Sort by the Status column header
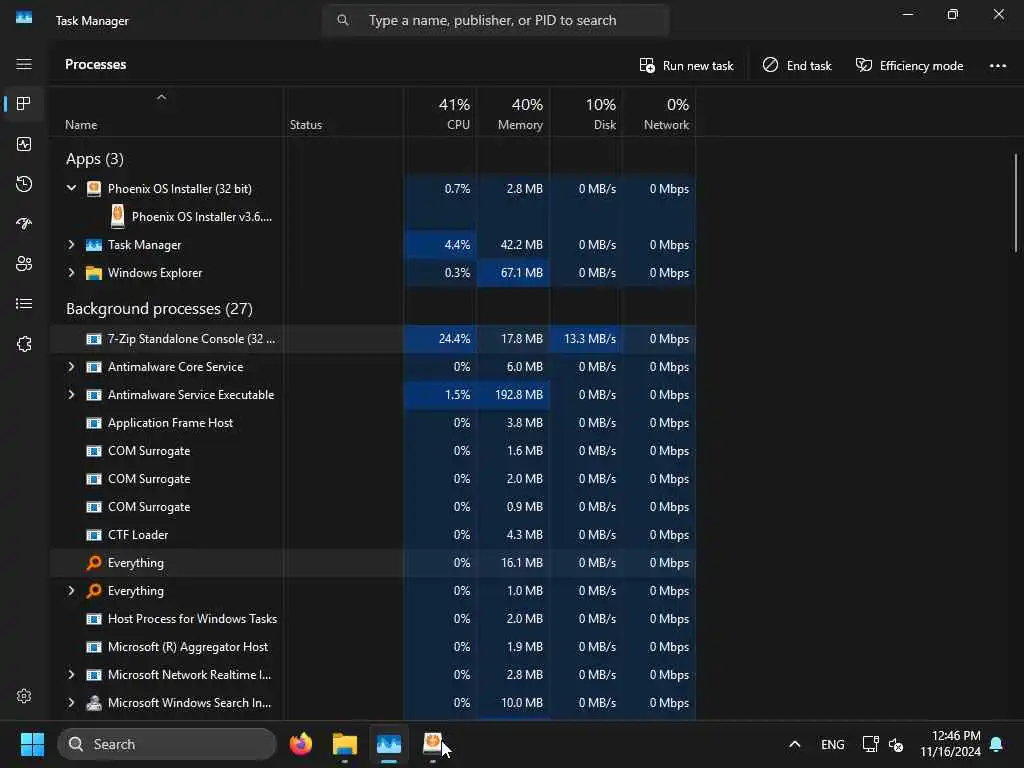The height and width of the screenshot is (768, 1024). coord(344,112)
